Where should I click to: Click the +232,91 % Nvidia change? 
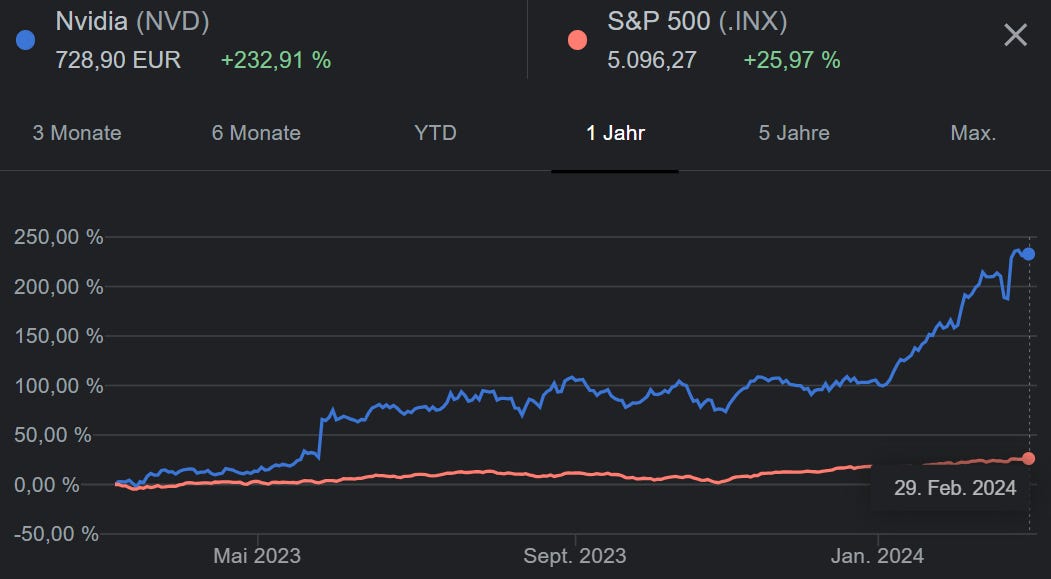[x=276, y=60]
